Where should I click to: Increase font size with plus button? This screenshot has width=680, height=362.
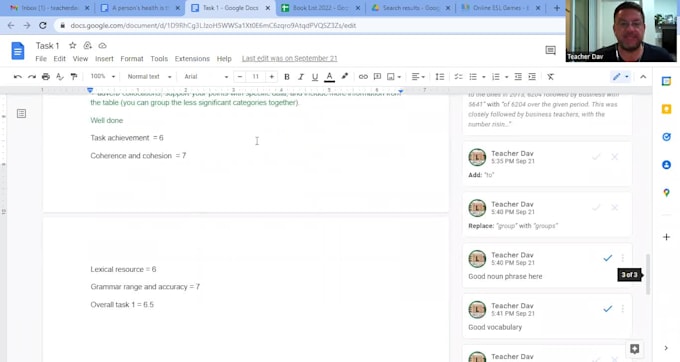[271, 77]
